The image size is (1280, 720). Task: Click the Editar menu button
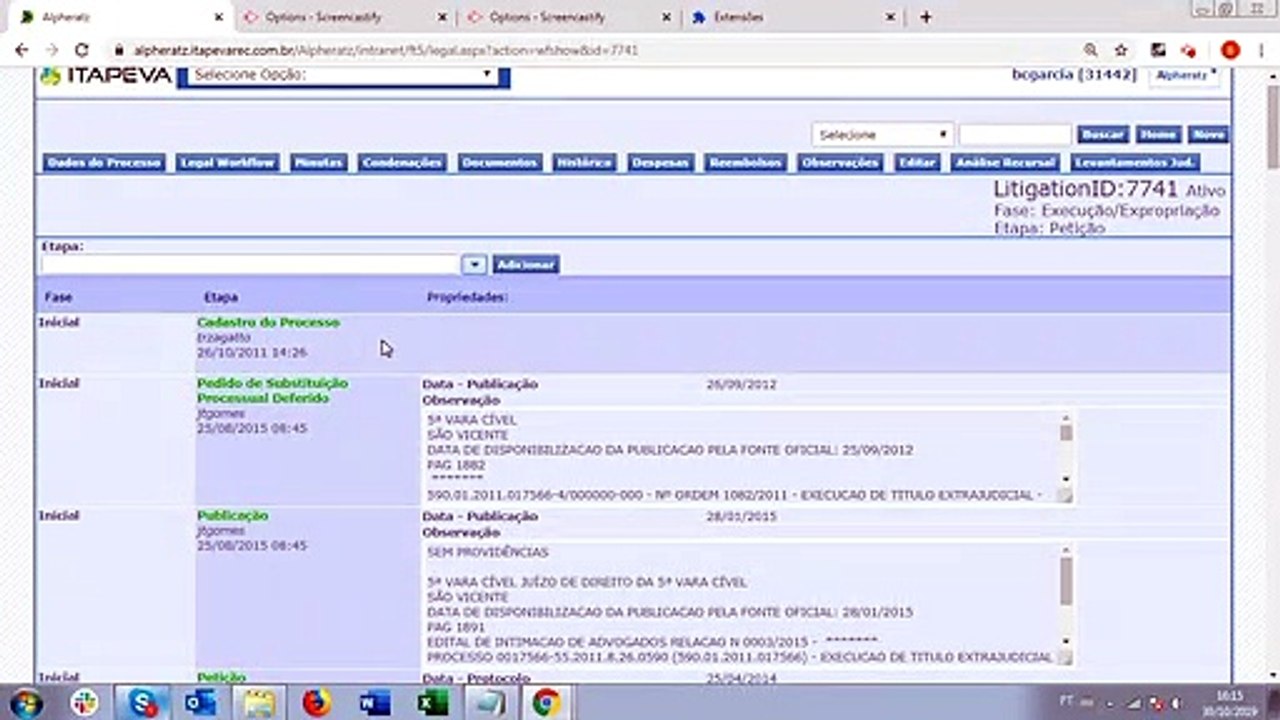pyautogui.click(x=917, y=162)
